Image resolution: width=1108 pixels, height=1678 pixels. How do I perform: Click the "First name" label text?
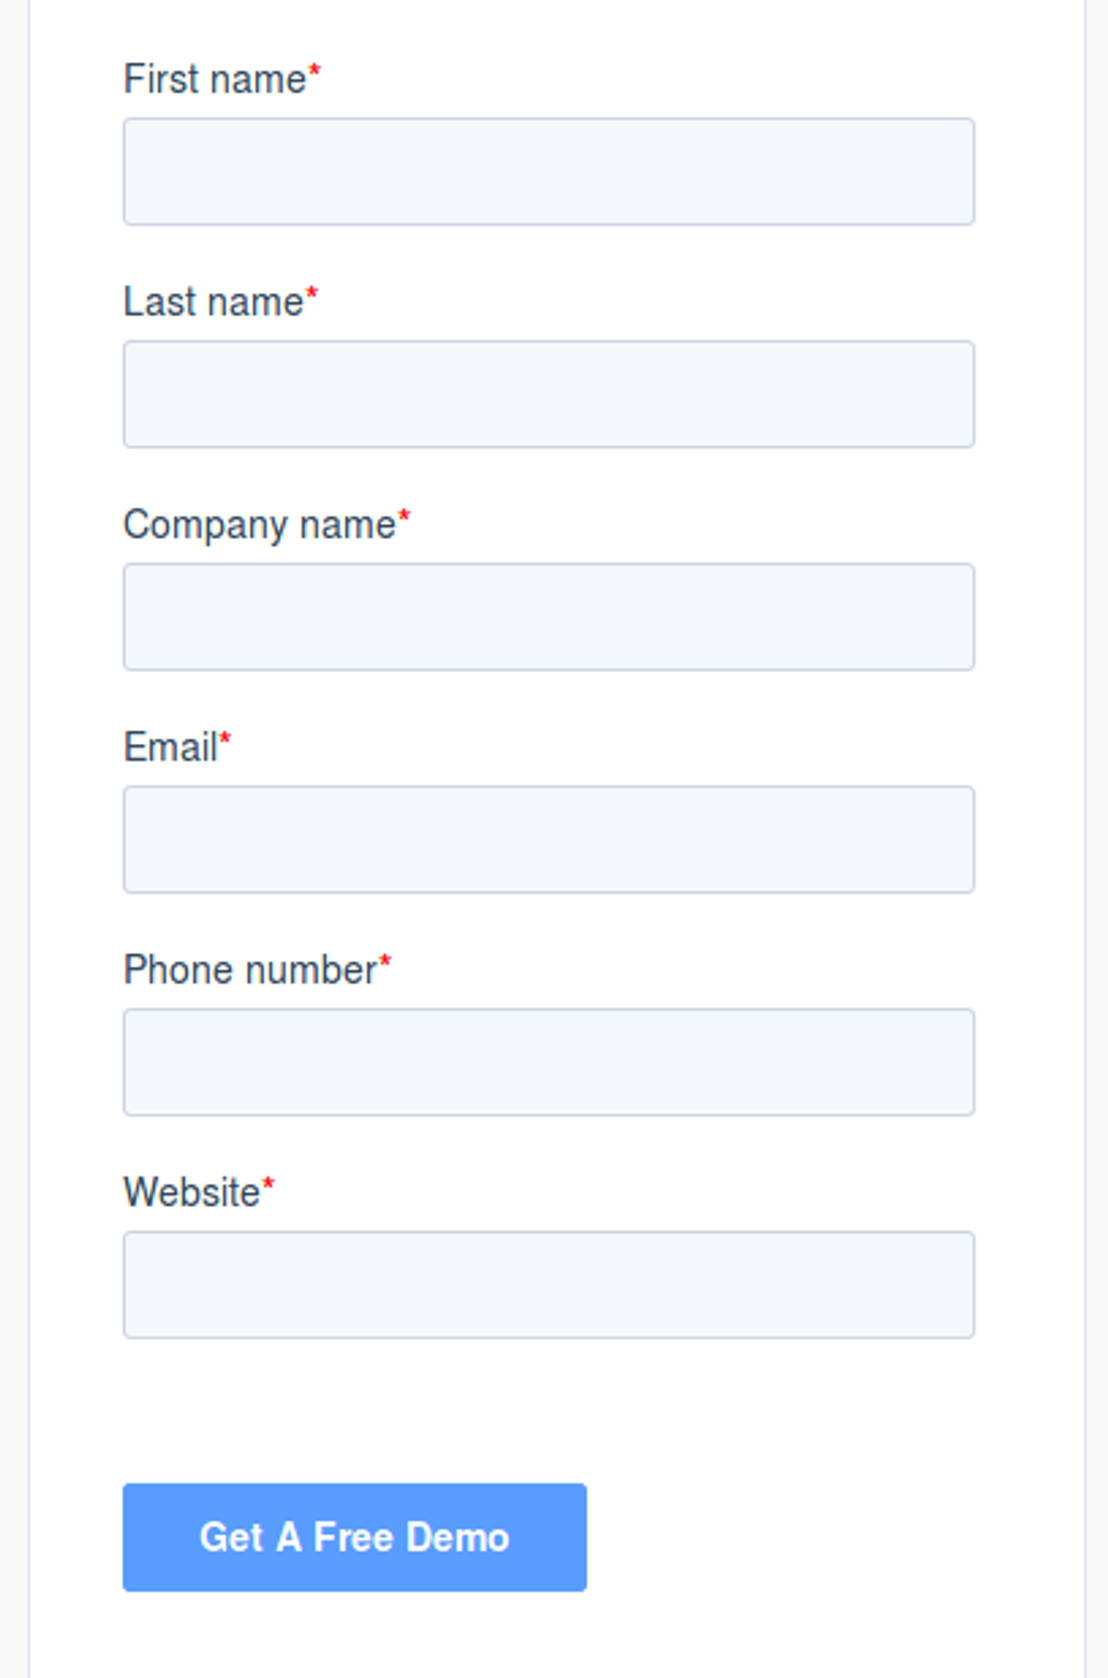[214, 80]
